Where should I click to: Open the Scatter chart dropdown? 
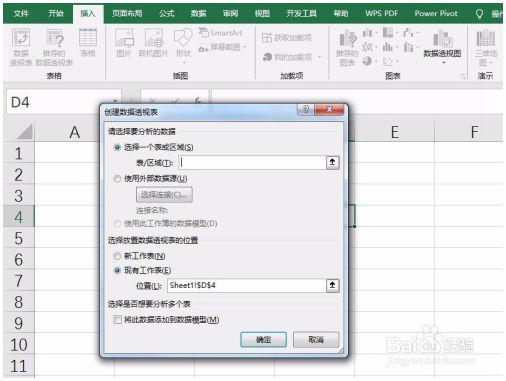[x=390, y=61]
